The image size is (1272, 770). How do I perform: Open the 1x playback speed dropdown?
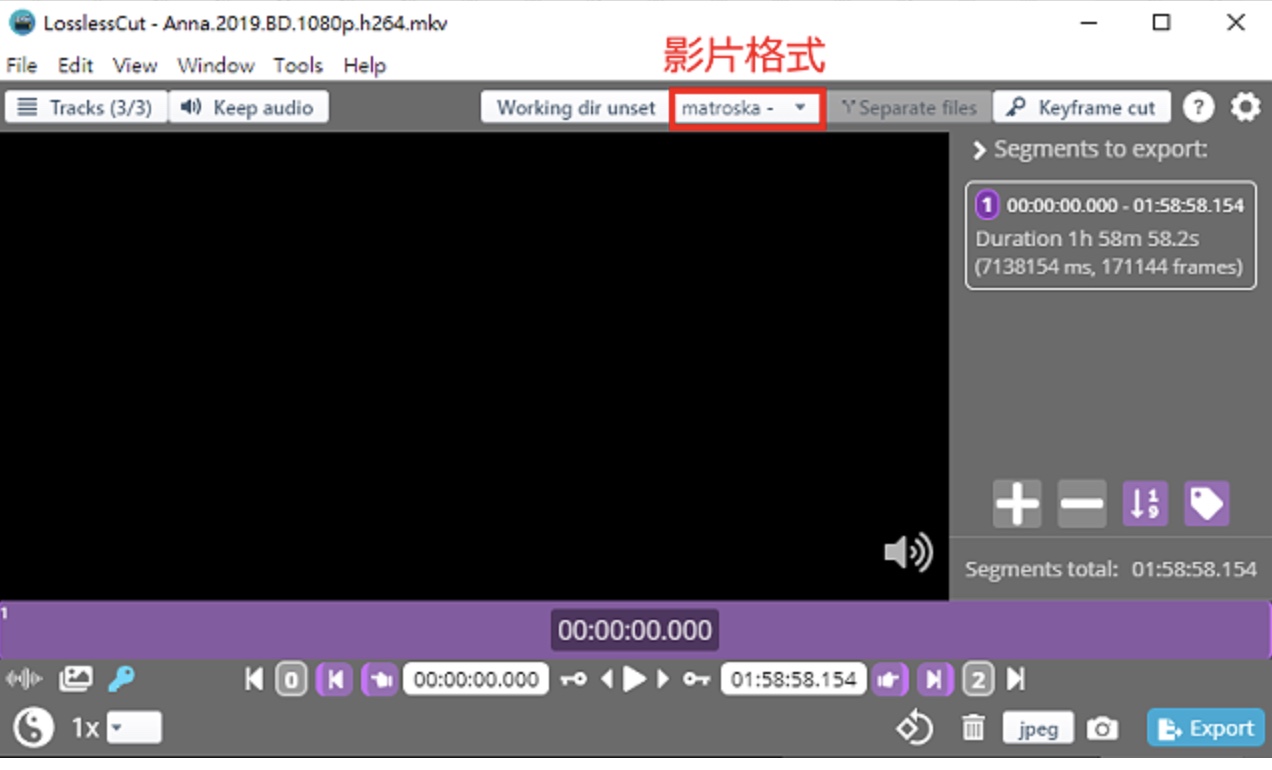133,728
